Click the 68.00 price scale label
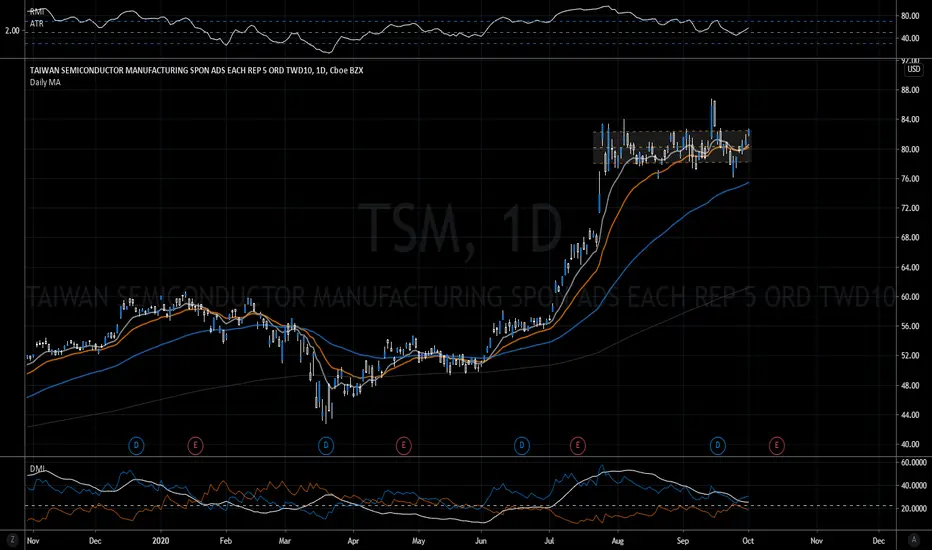Image resolution: width=932 pixels, height=550 pixels. pyautogui.click(x=910, y=238)
